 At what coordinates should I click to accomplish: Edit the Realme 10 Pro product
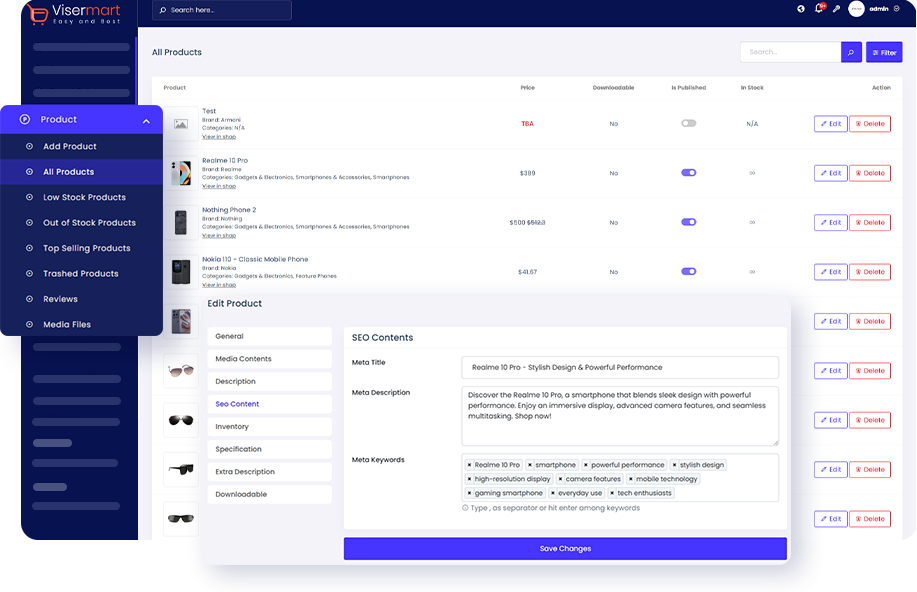[x=830, y=173]
